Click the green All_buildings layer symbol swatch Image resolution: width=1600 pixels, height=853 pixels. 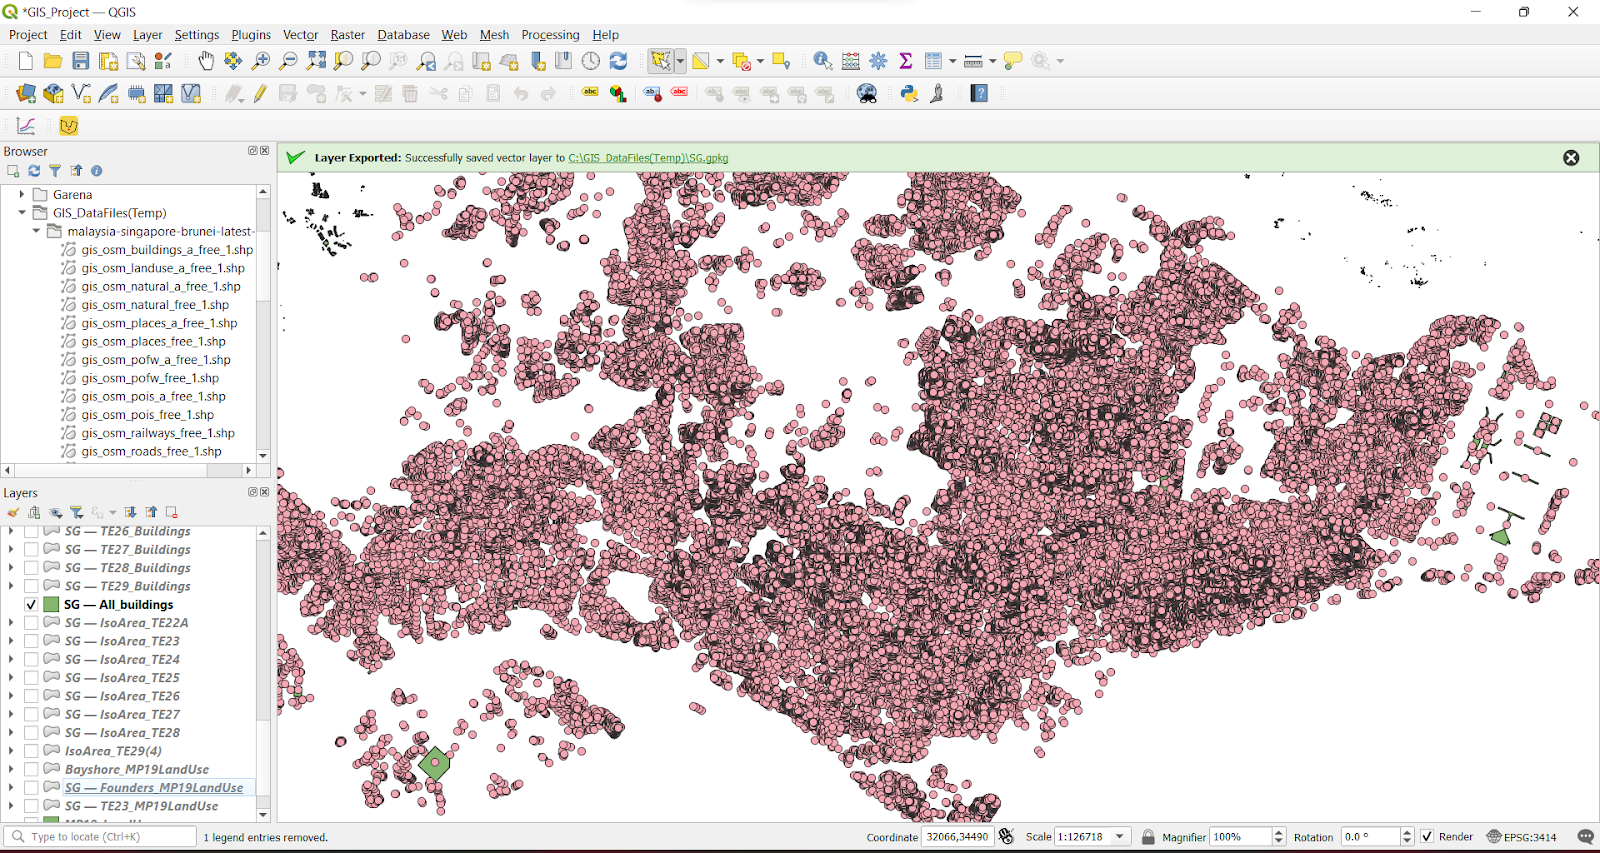pos(51,605)
